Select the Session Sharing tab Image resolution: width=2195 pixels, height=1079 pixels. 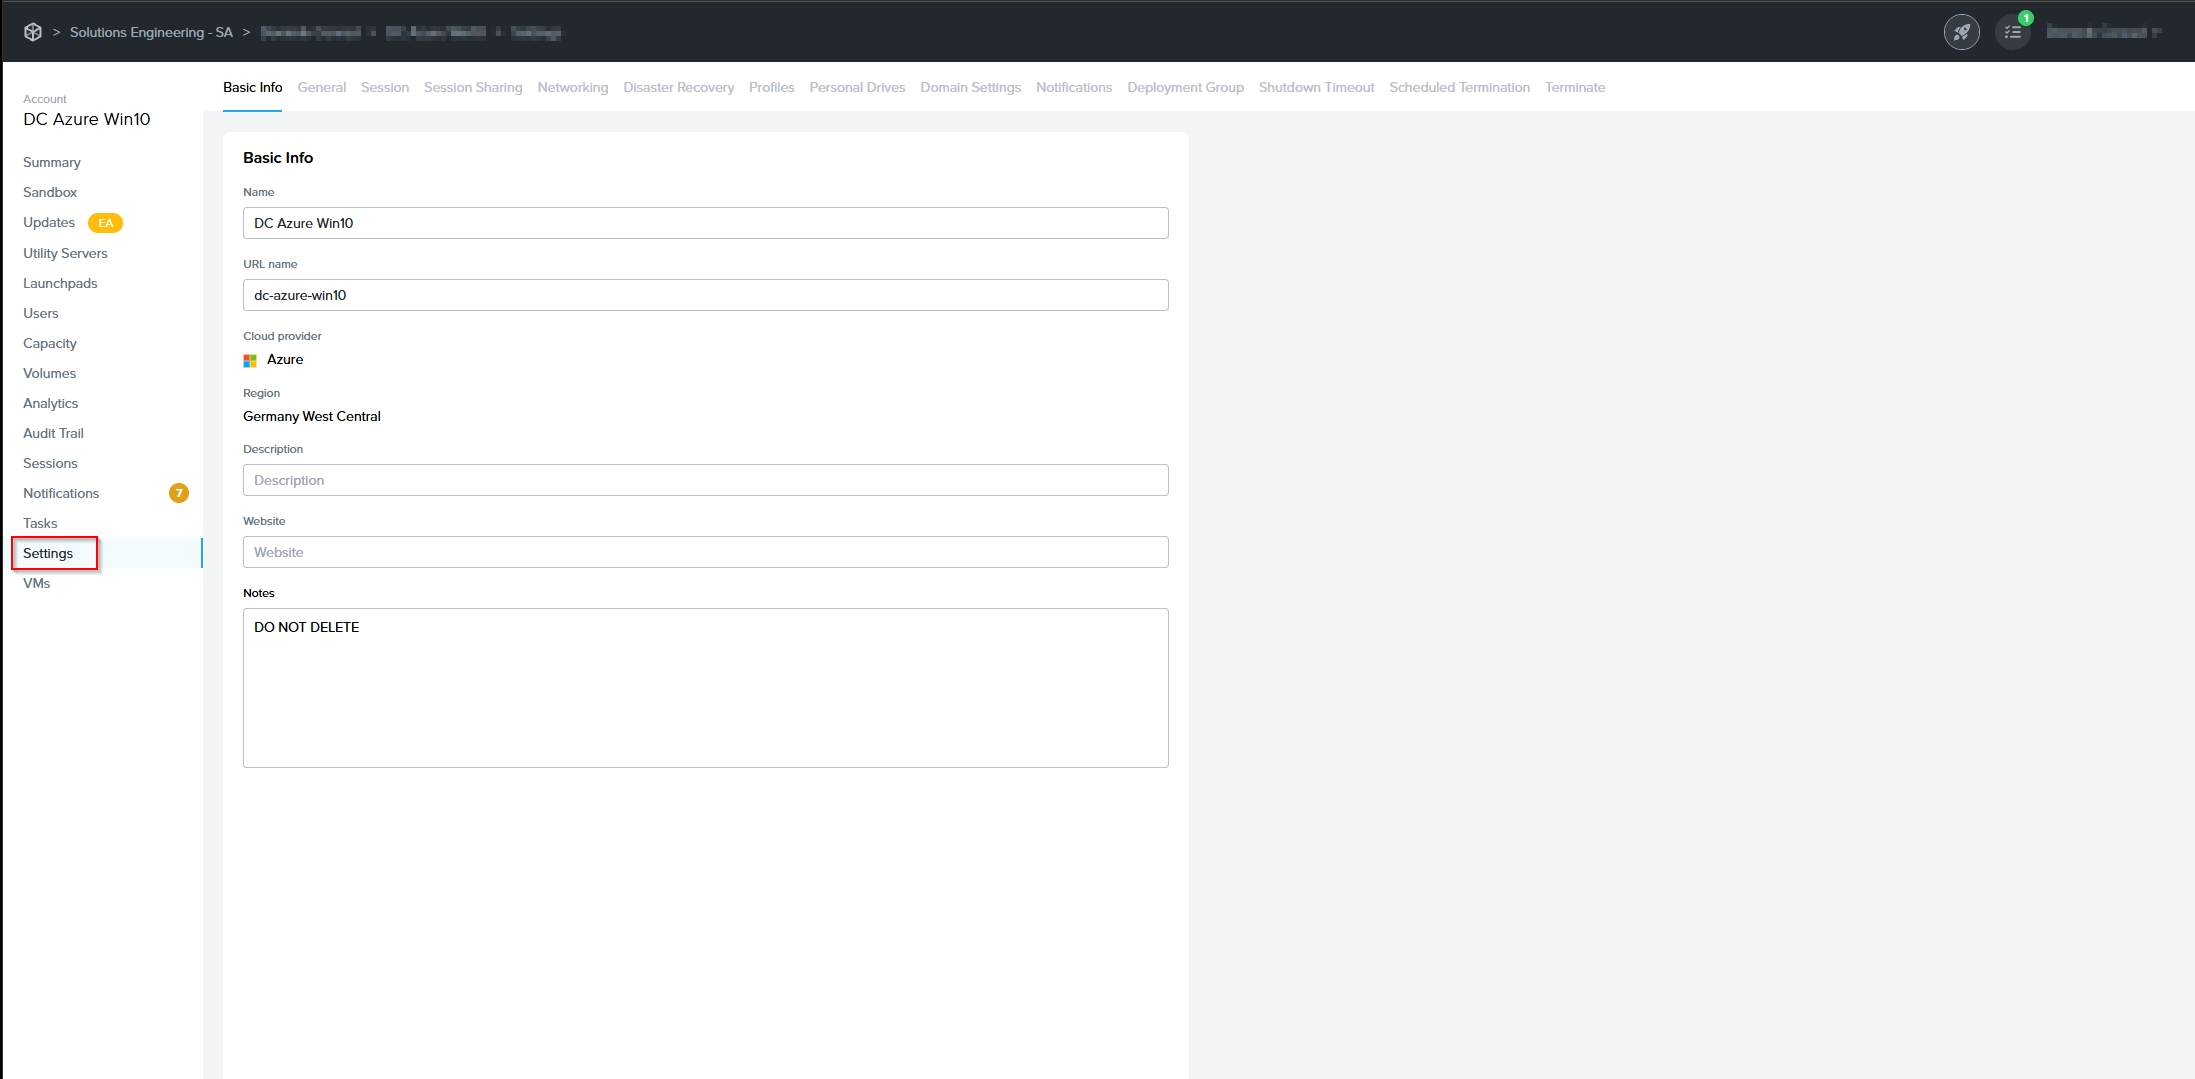[x=472, y=88]
